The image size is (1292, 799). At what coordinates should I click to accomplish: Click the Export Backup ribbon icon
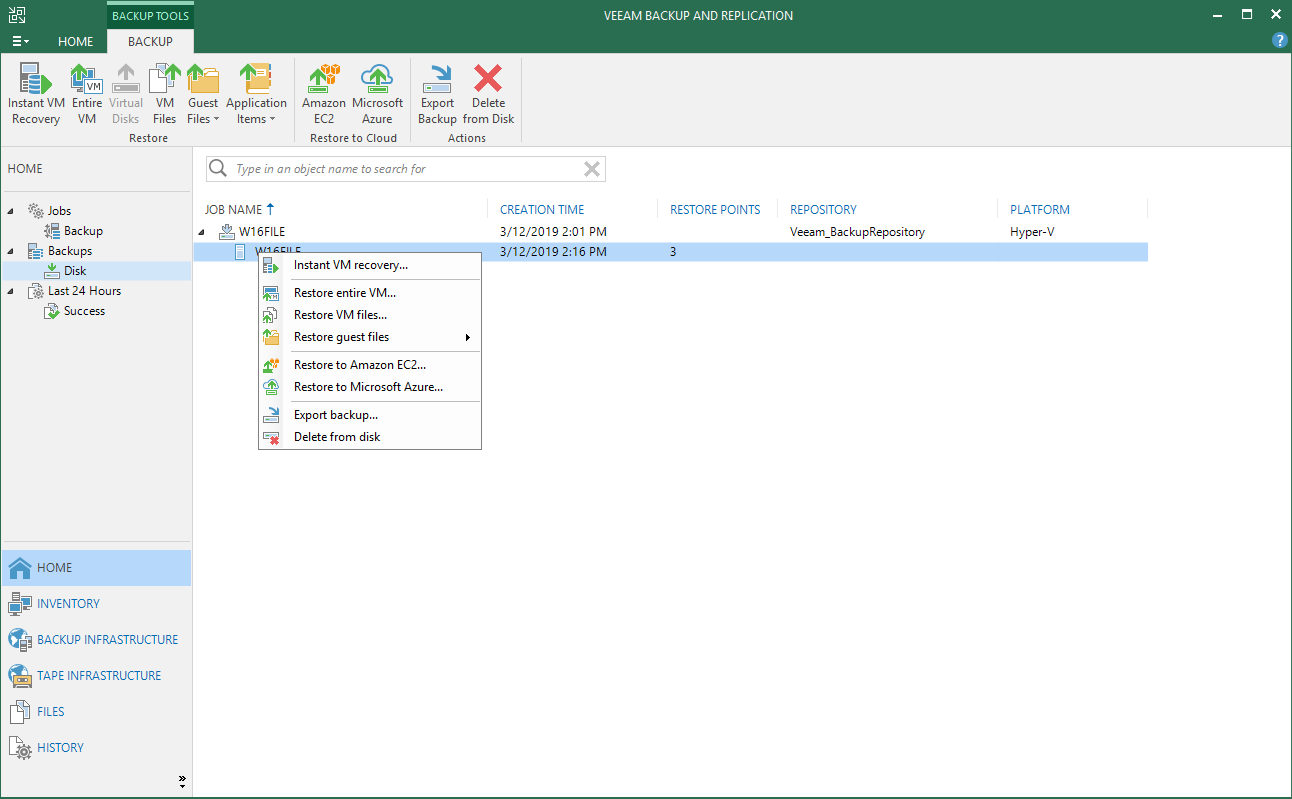[437, 94]
